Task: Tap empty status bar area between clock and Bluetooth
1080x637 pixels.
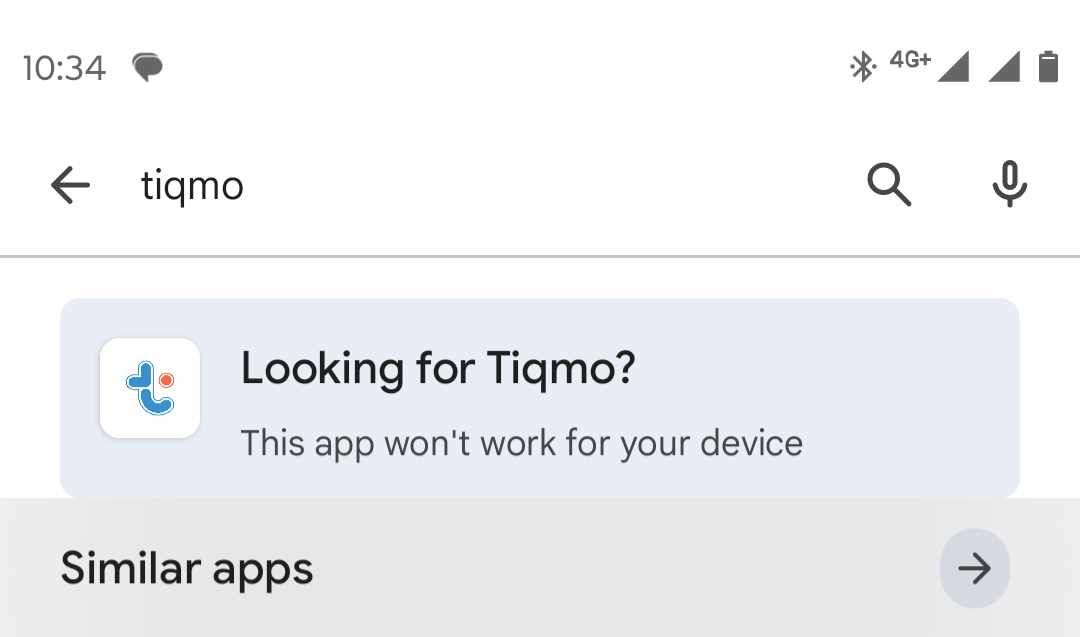Action: [x=500, y=68]
